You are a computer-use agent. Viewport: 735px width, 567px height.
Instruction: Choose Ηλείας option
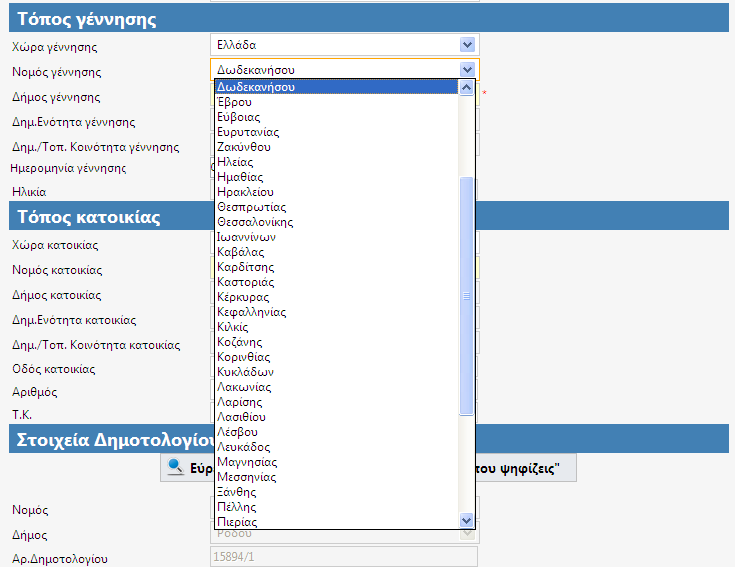point(336,162)
